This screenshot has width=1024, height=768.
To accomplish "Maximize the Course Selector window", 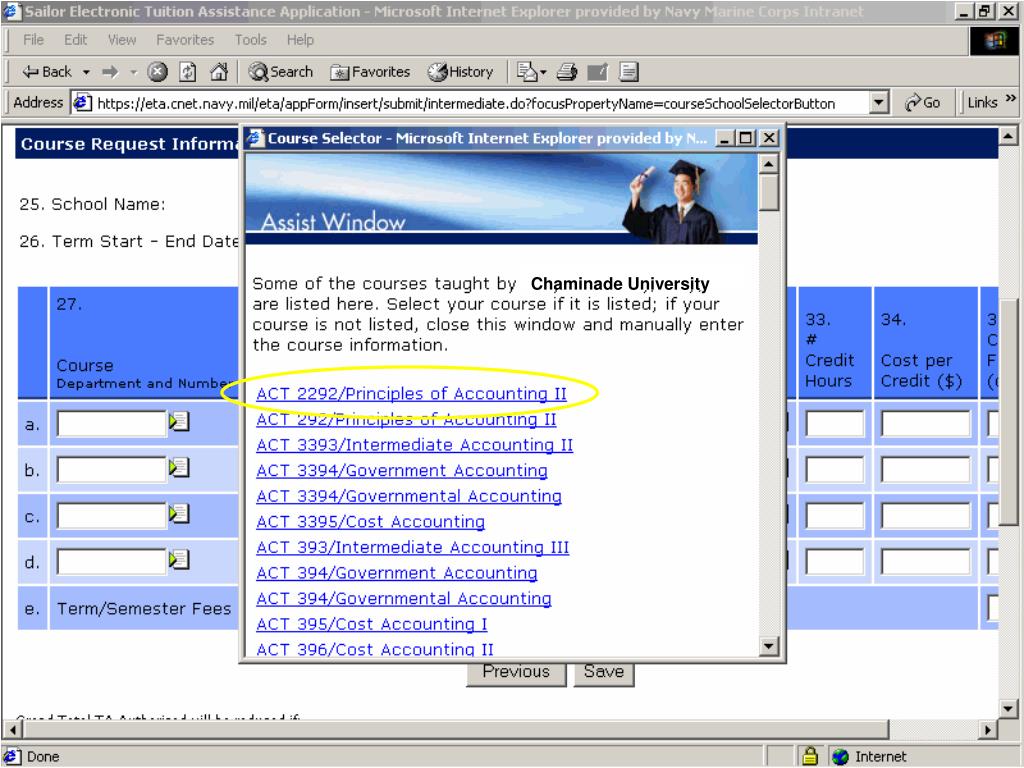I will click(746, 138).
